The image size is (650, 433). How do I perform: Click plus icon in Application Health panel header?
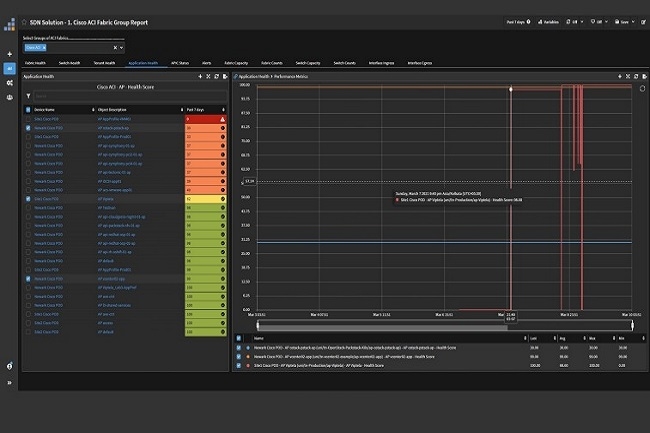[200, 77]
